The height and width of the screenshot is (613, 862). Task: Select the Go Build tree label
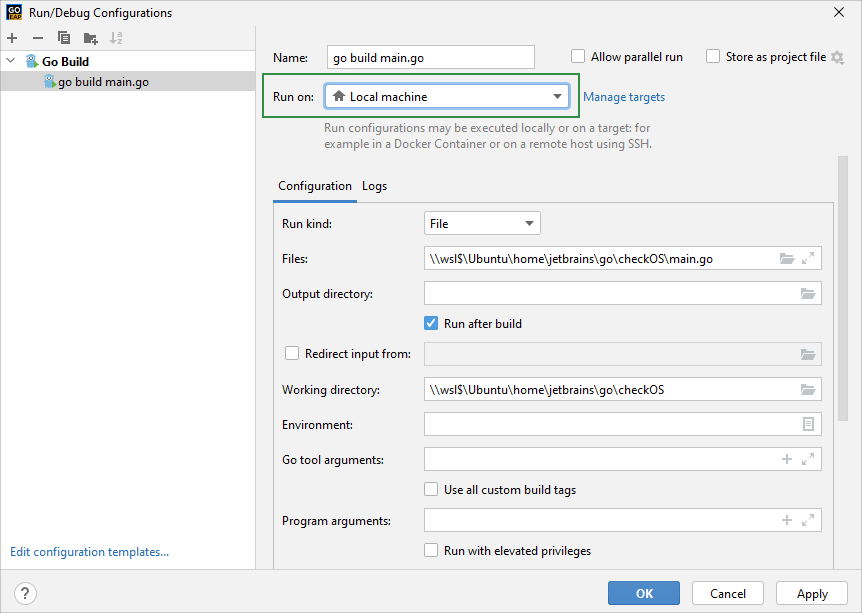(x=65, y=61)
